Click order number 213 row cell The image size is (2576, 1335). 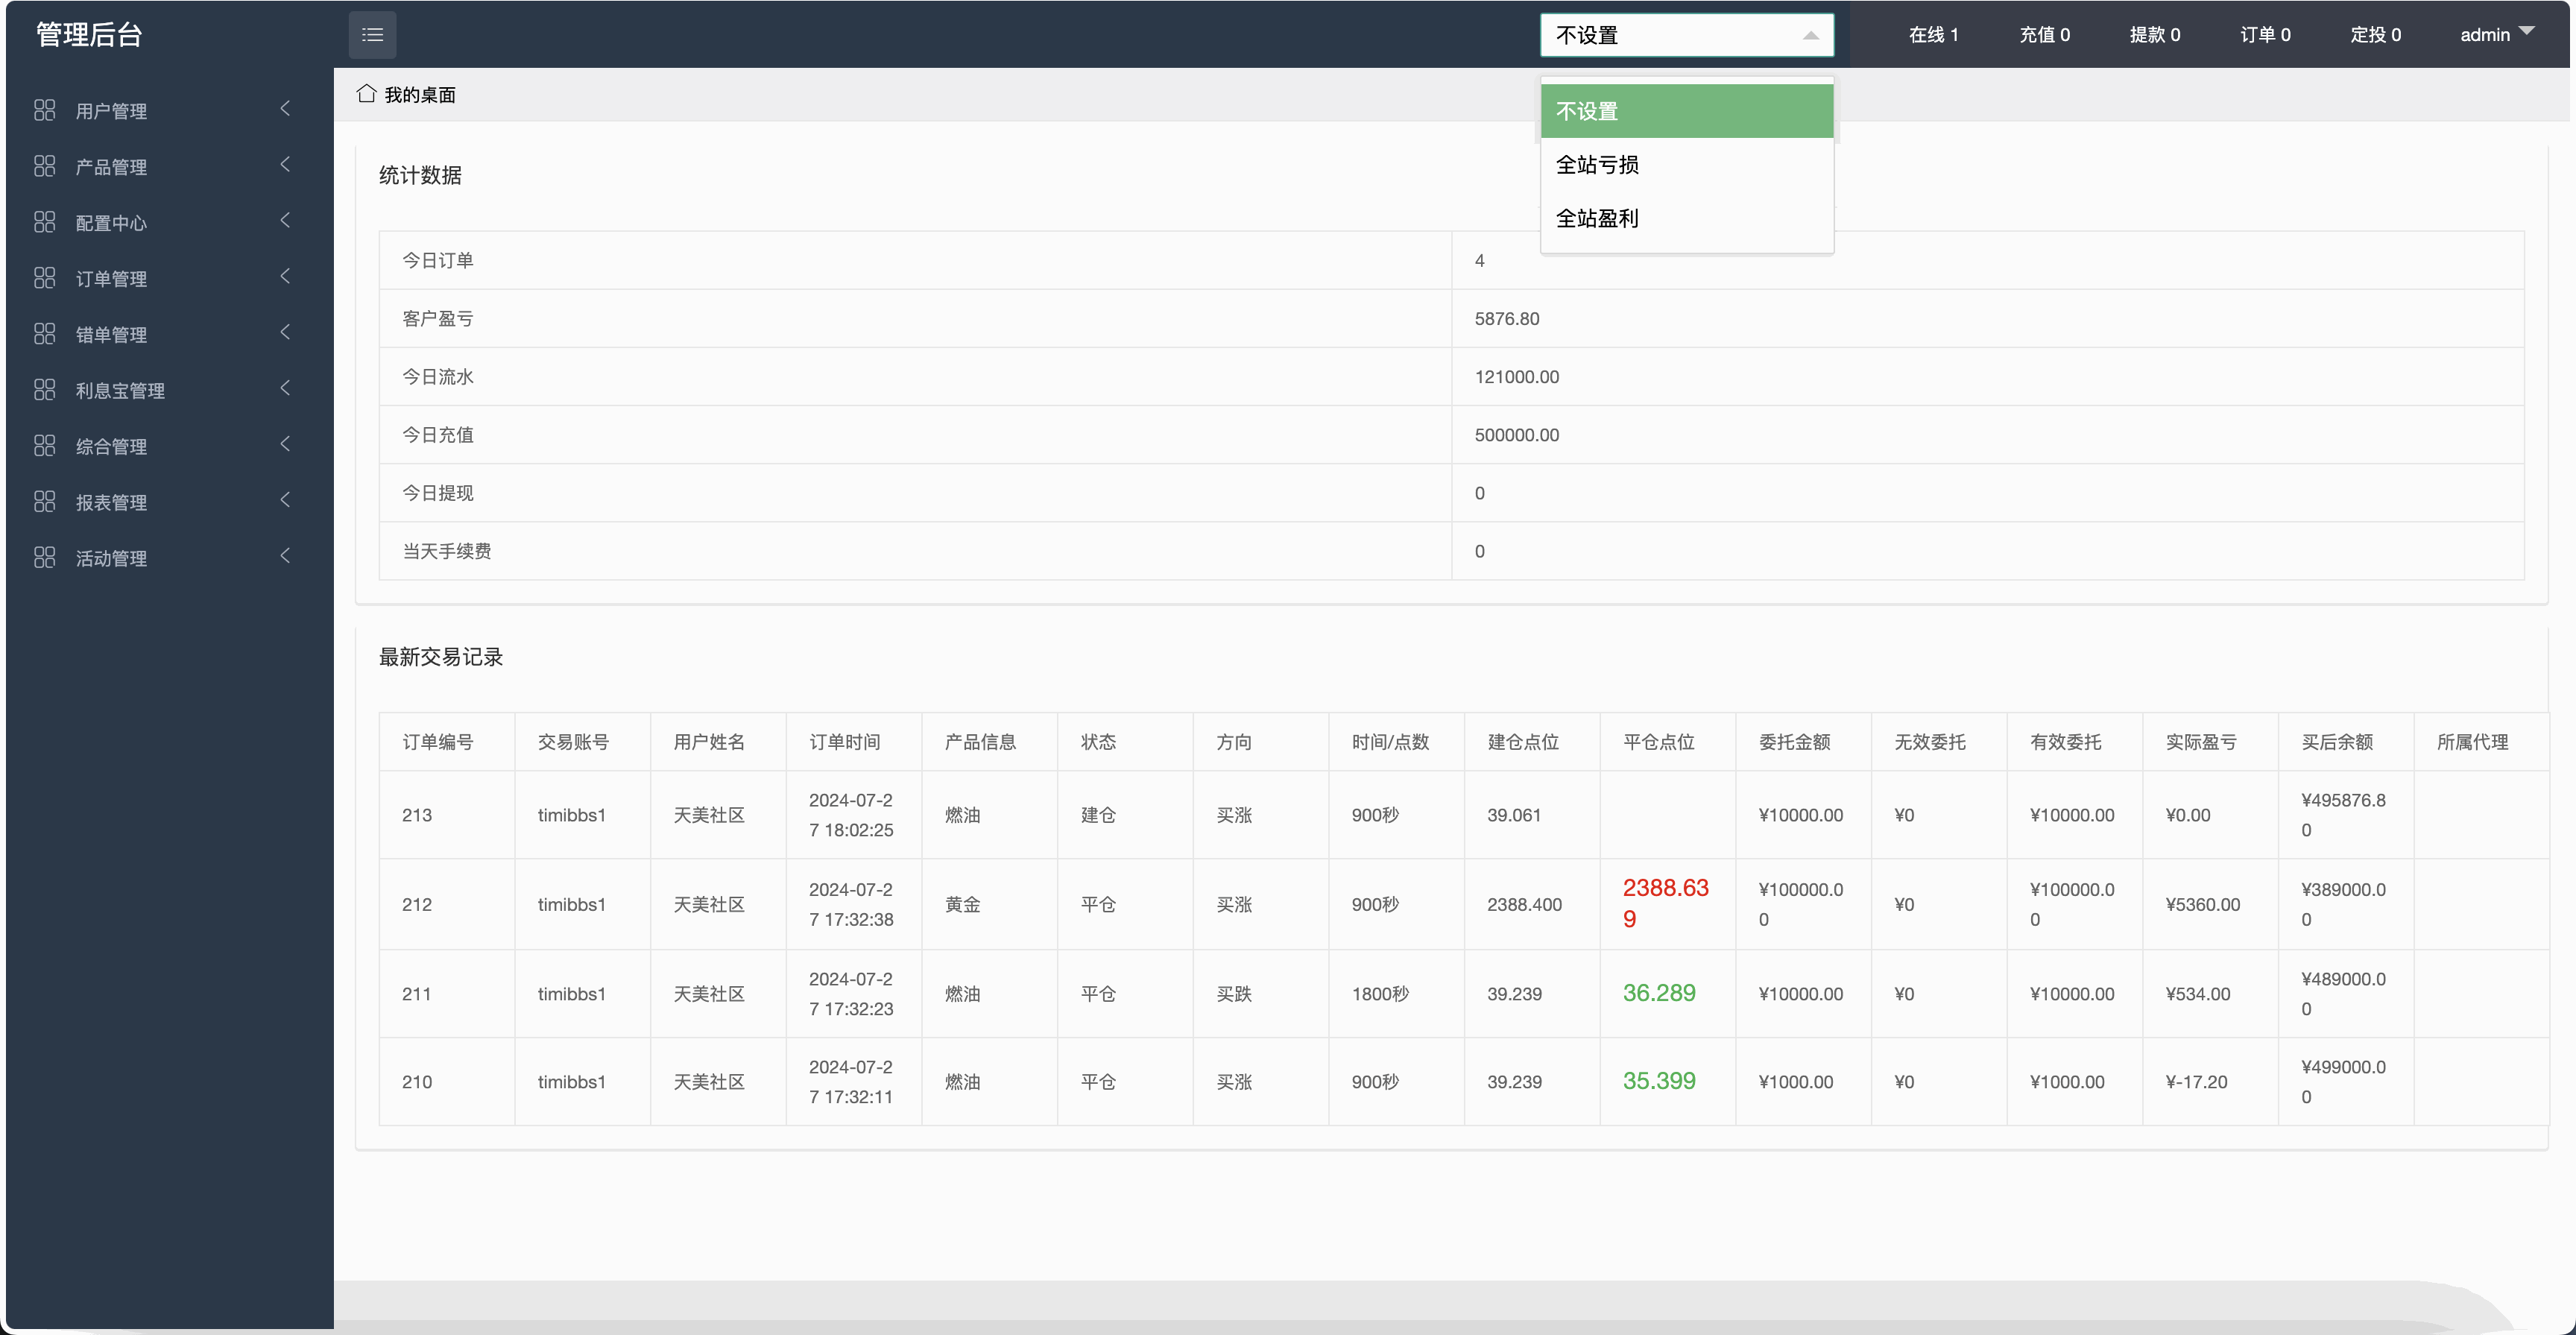(417, 815)
